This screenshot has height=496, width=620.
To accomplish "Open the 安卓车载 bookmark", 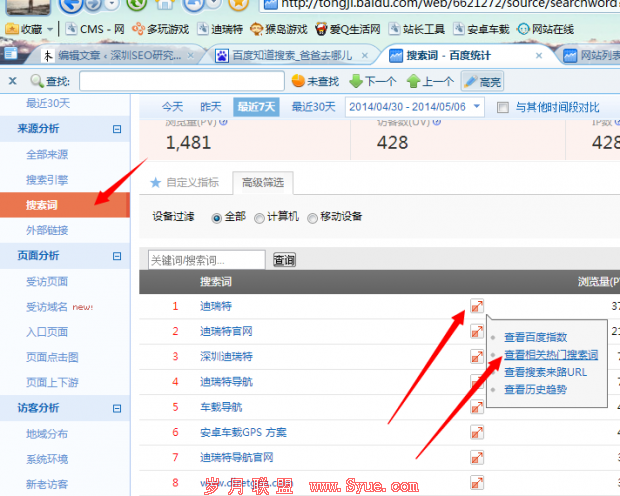I will coord(481,29).
